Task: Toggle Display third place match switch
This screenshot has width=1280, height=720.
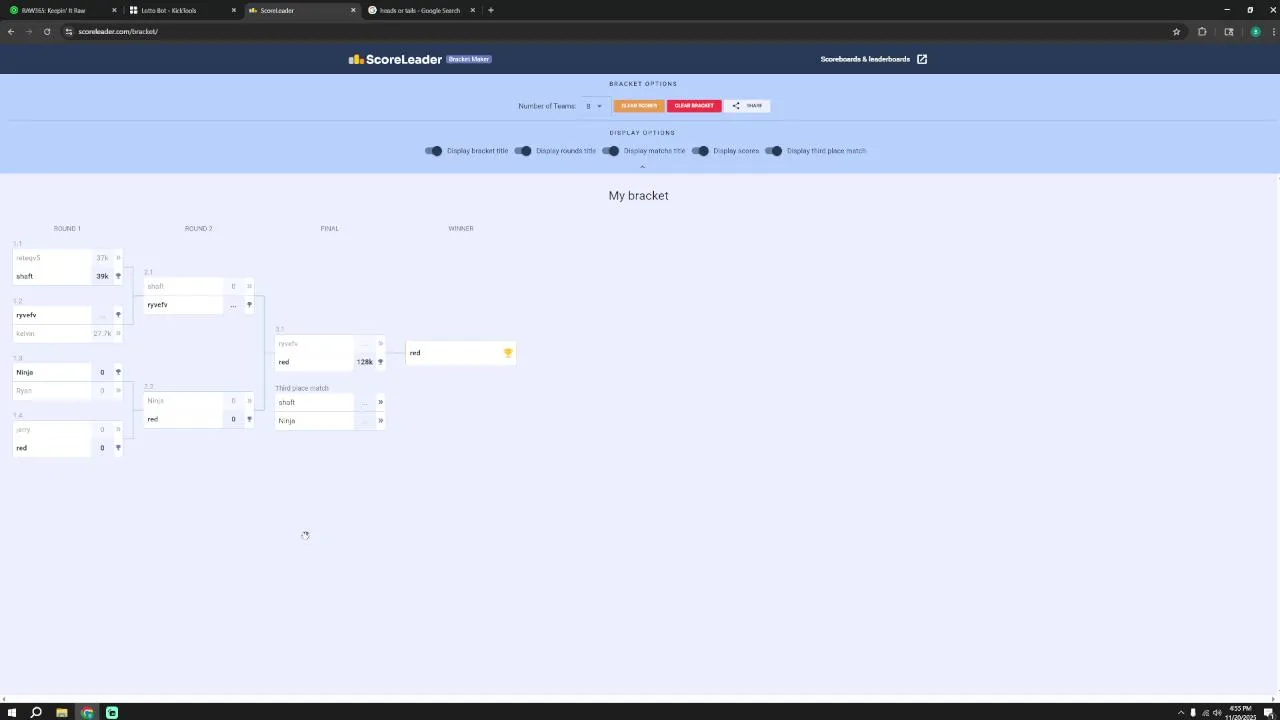Action: point(774,151)
